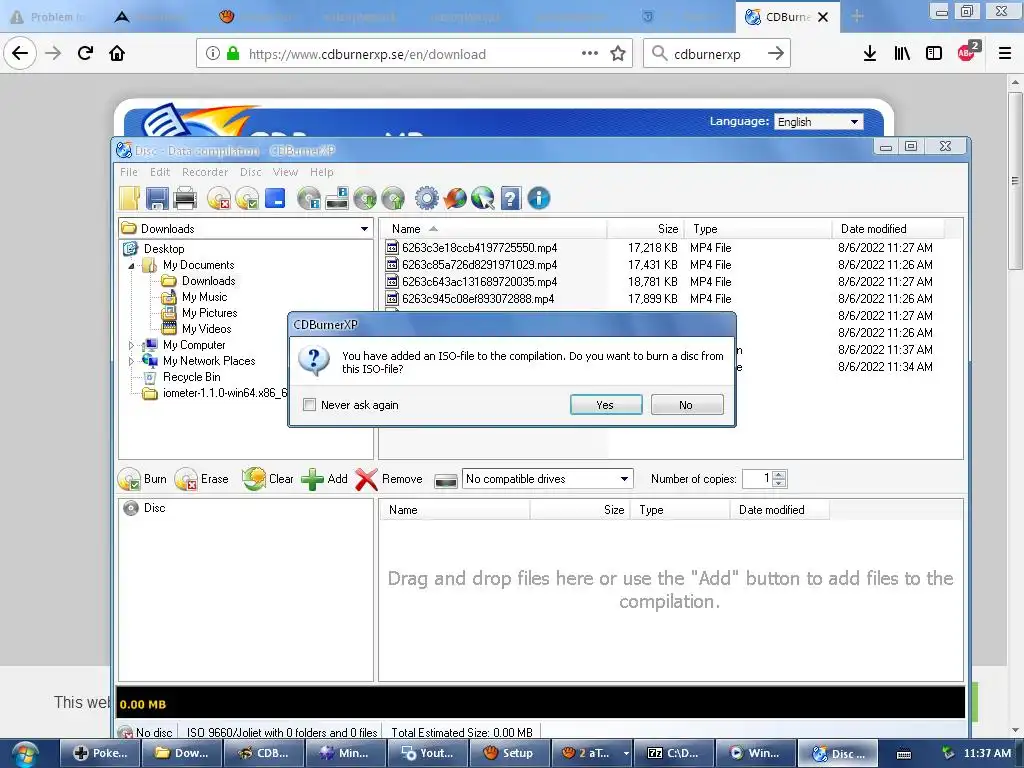Open the Firefox hamburger menu
The width and height of the screenshot is (1024, 768).
(1004, 54)
